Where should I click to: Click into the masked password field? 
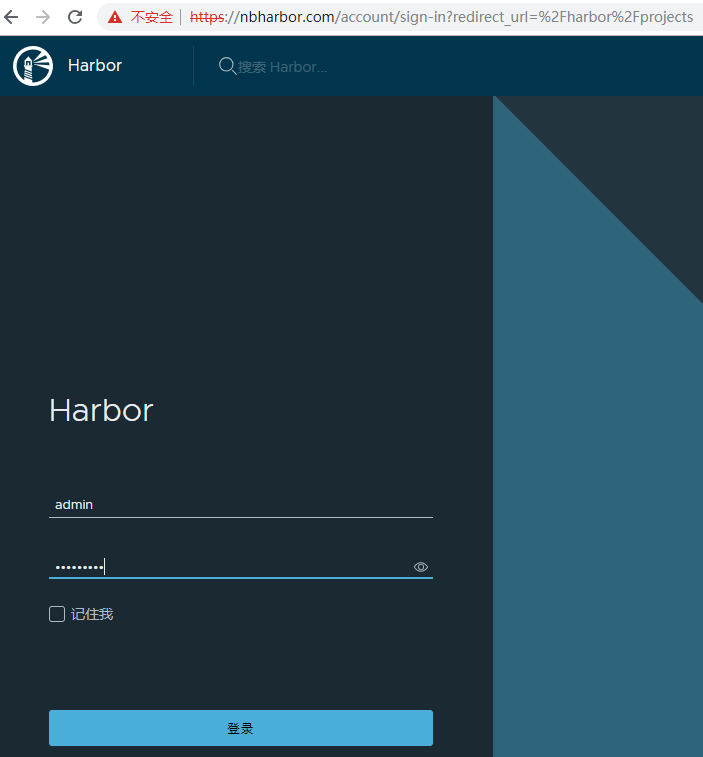coord(230,567)
